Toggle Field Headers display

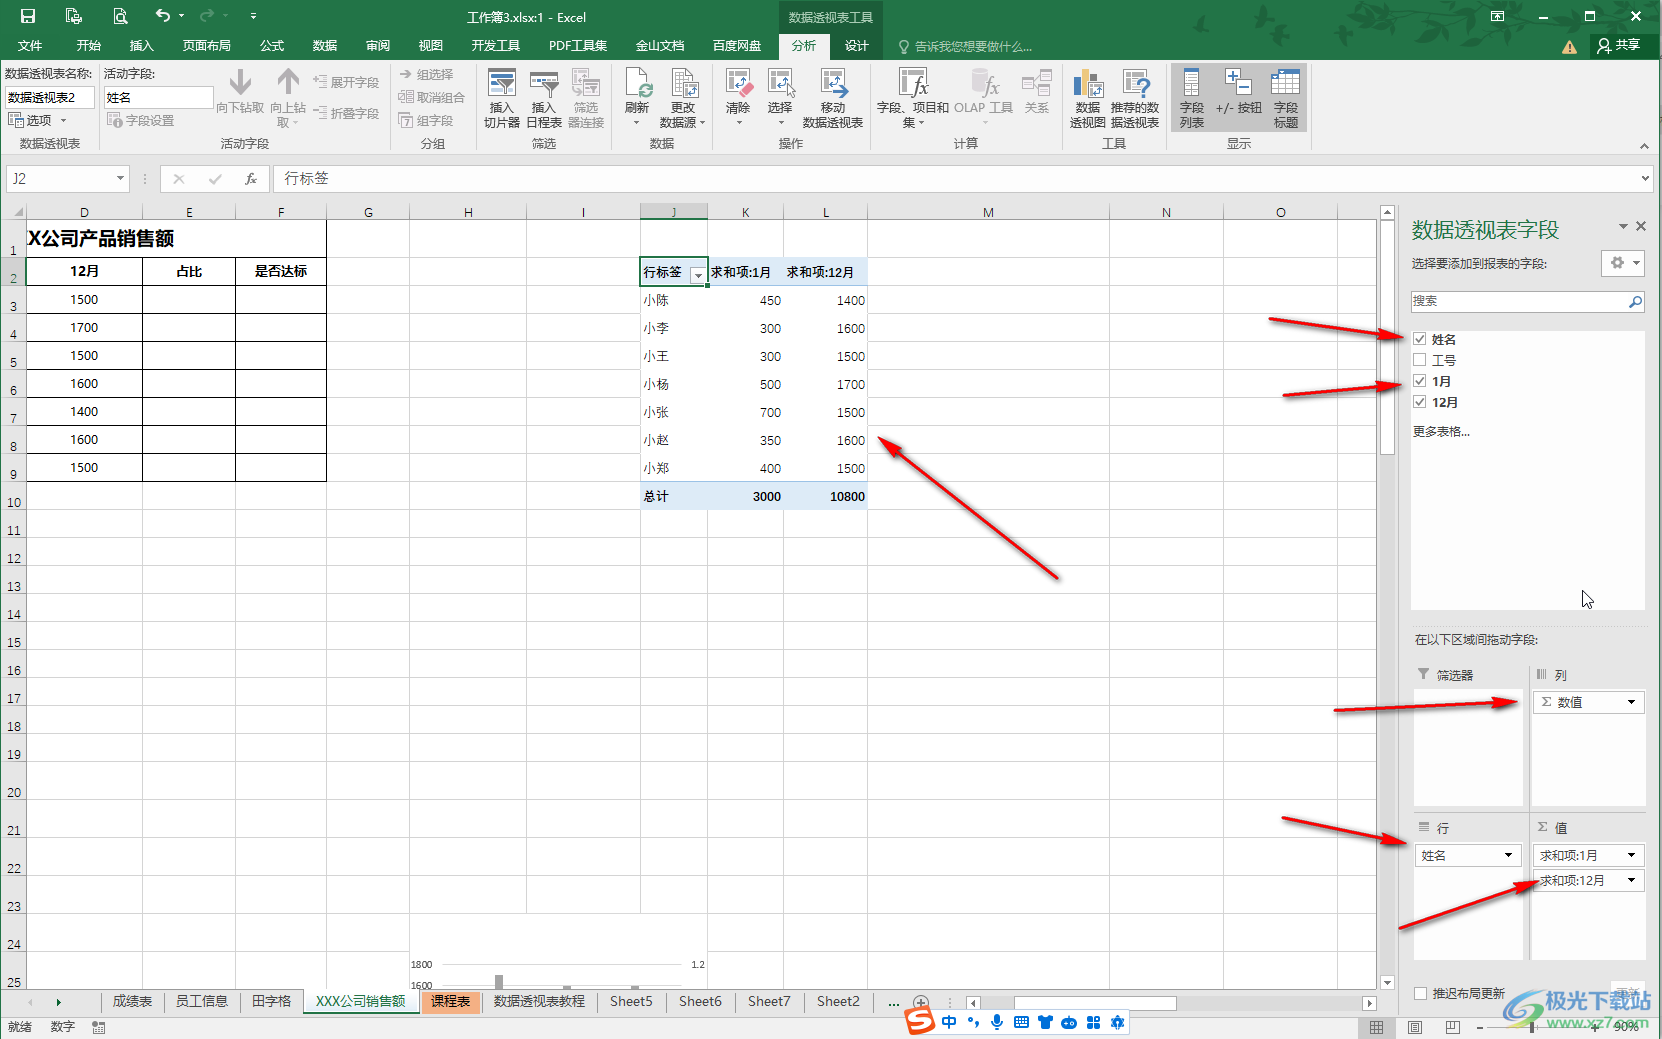(x=1286, y=98)
